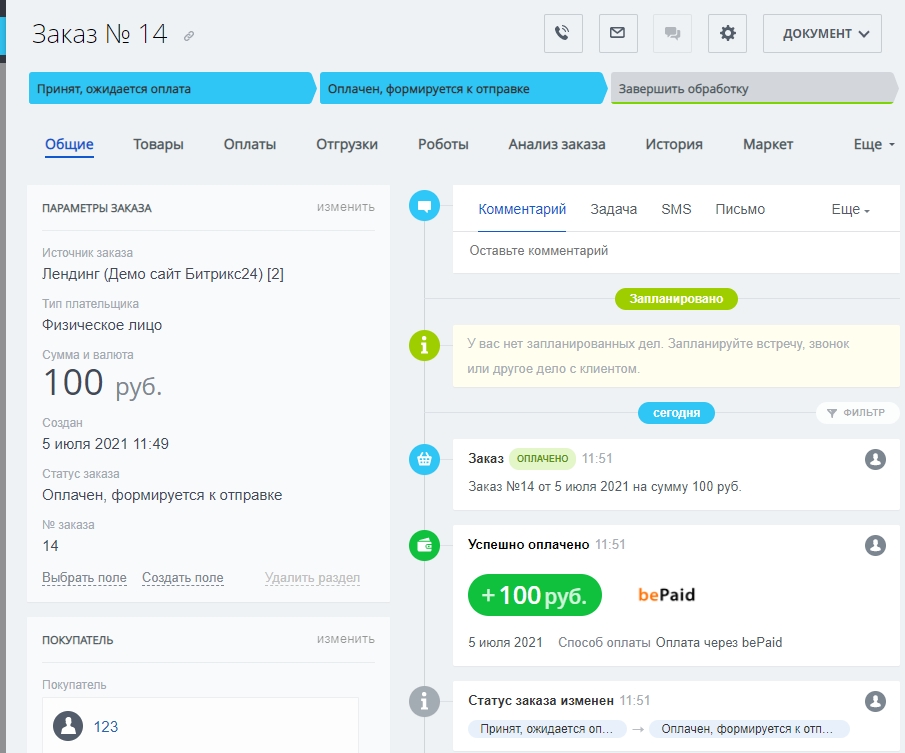Click the phone call icon button
Viewport: 905px width, 753px height.
[x=563, y=33]
